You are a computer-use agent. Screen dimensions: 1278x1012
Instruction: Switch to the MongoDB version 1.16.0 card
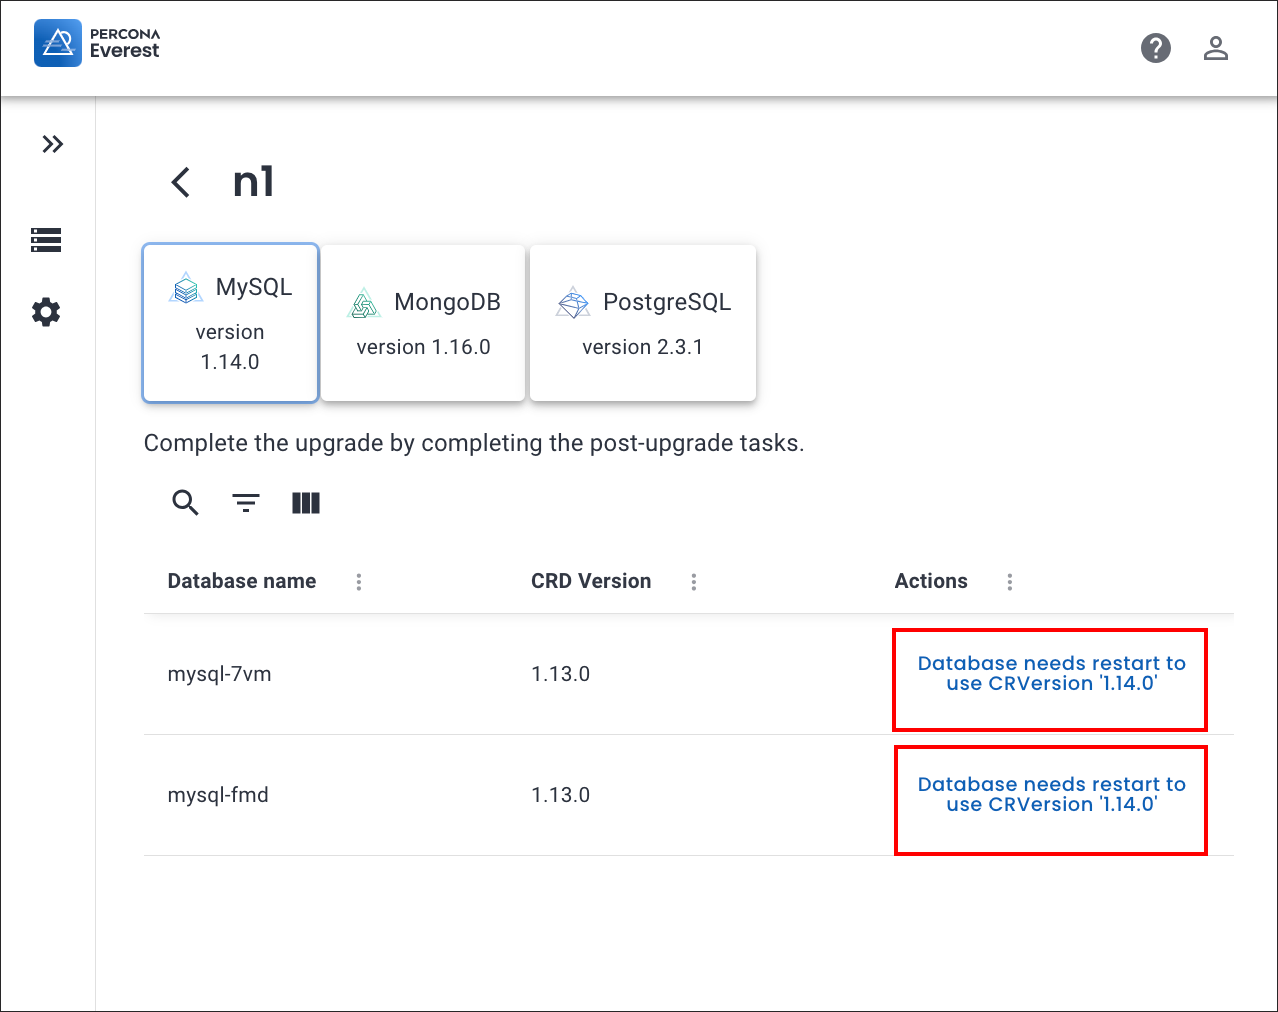(423, 323)
